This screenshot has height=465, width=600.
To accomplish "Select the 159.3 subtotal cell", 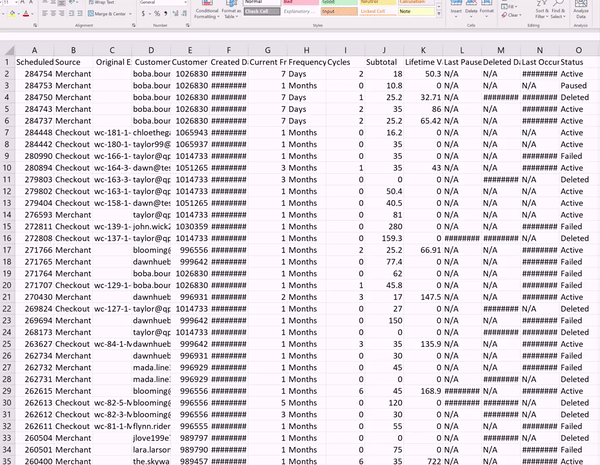I will (384, 238).
